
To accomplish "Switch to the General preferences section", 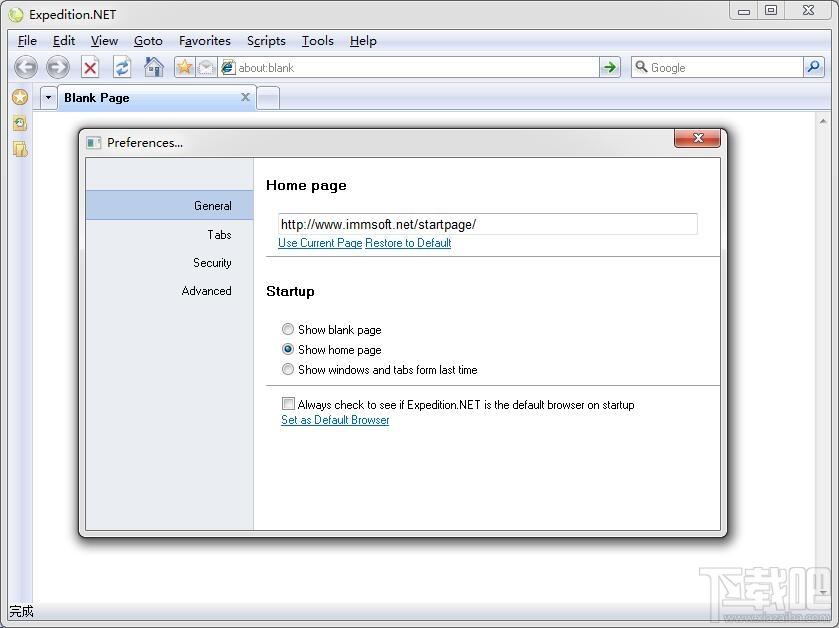I will click(x=170, y=205).
